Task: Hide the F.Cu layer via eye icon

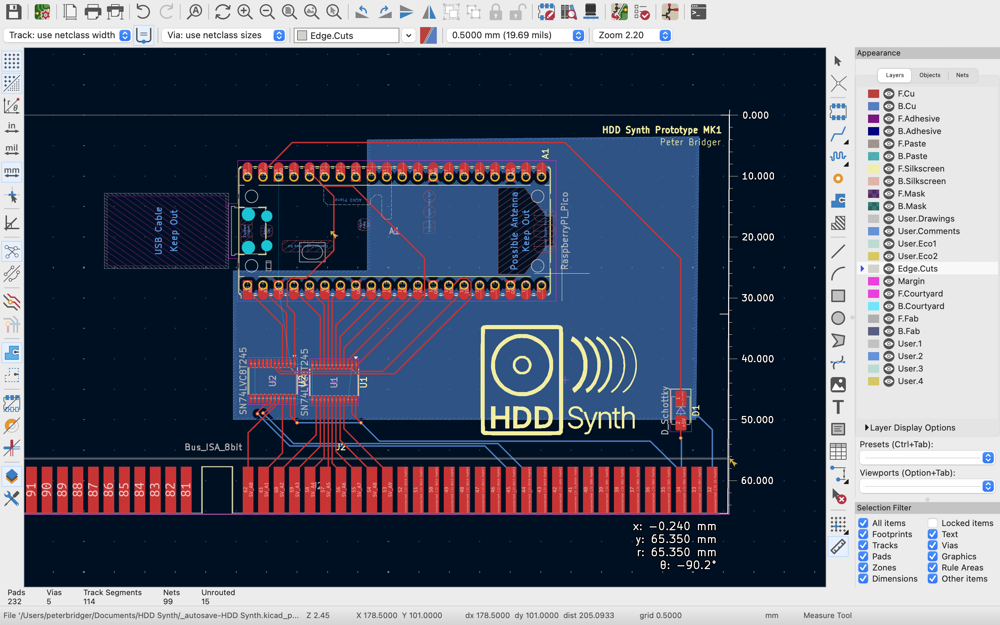Action: point(888,94)
